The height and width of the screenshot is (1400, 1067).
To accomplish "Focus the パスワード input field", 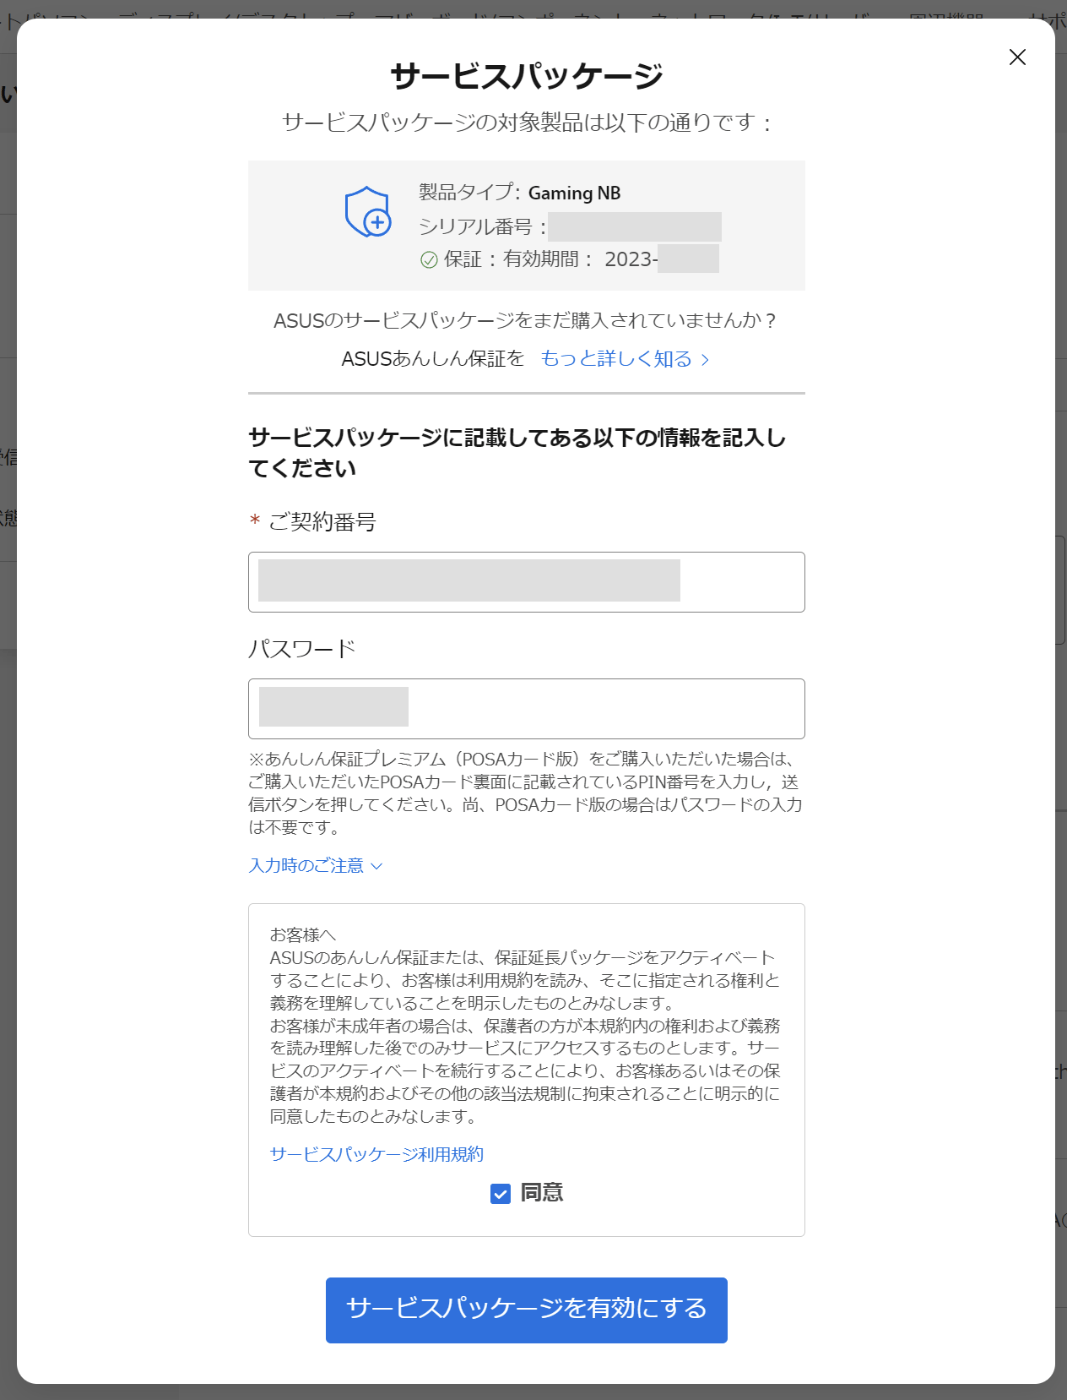I will 526,709.
